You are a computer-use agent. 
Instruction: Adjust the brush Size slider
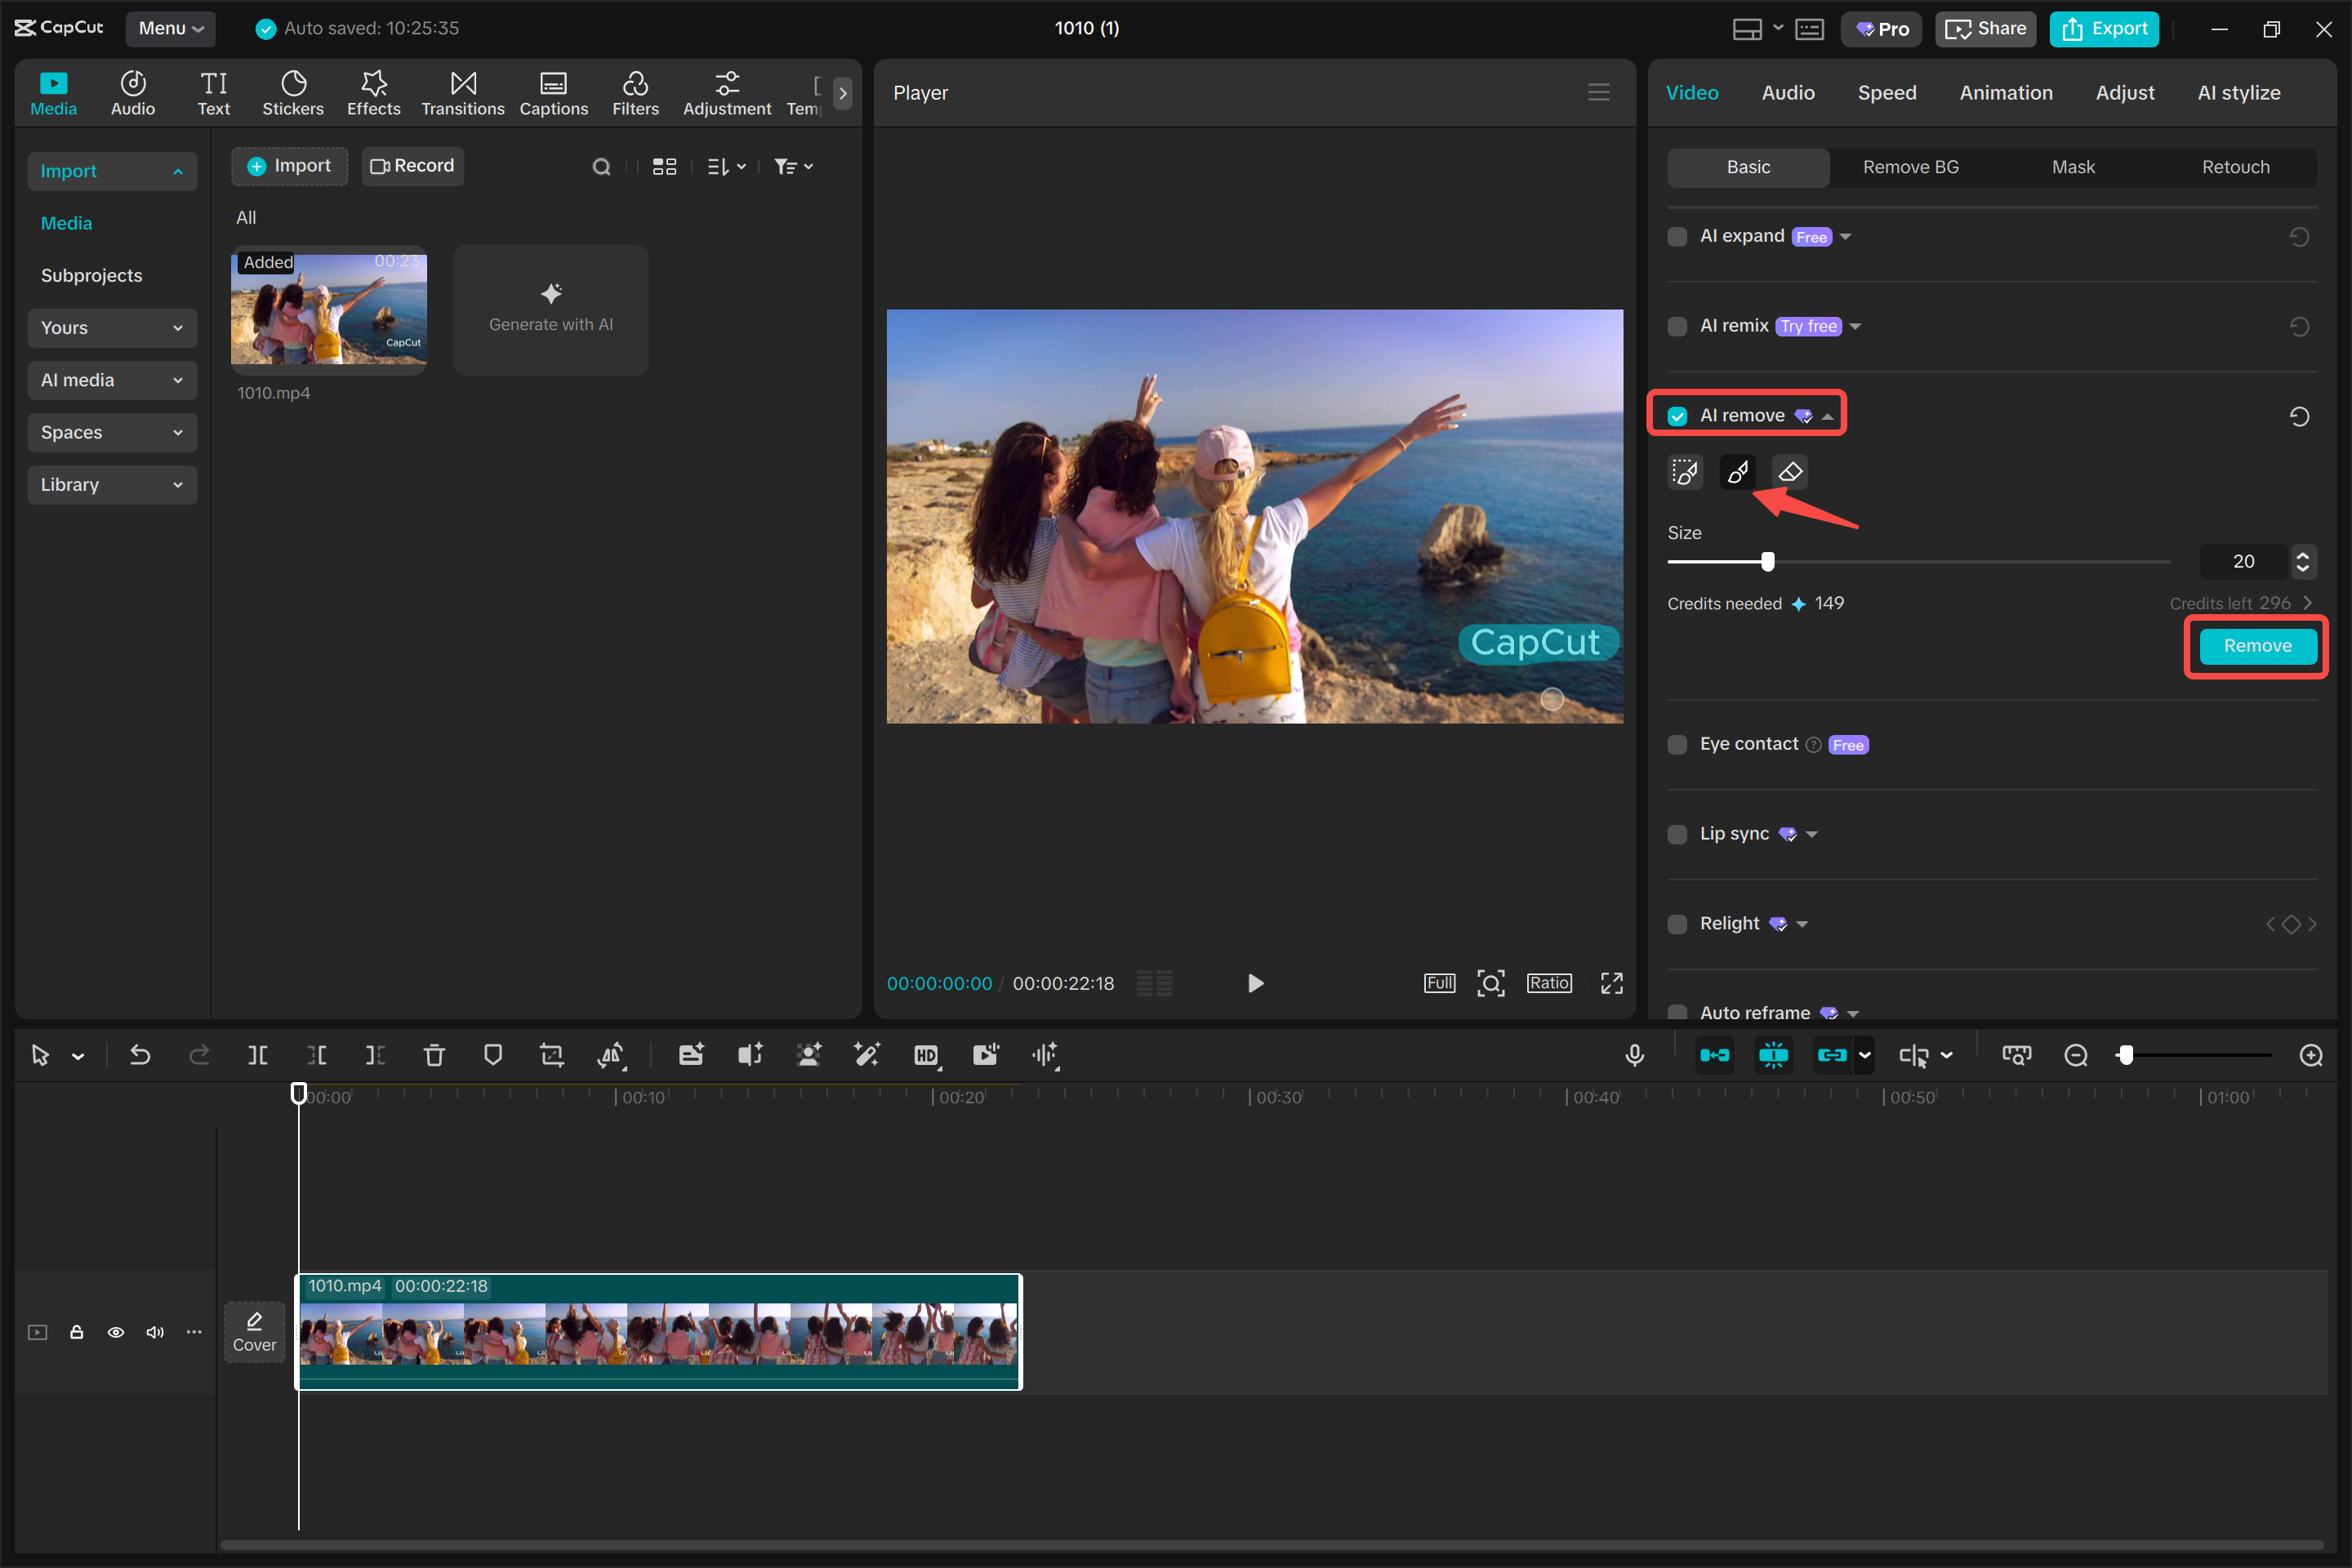(1768, 561)
